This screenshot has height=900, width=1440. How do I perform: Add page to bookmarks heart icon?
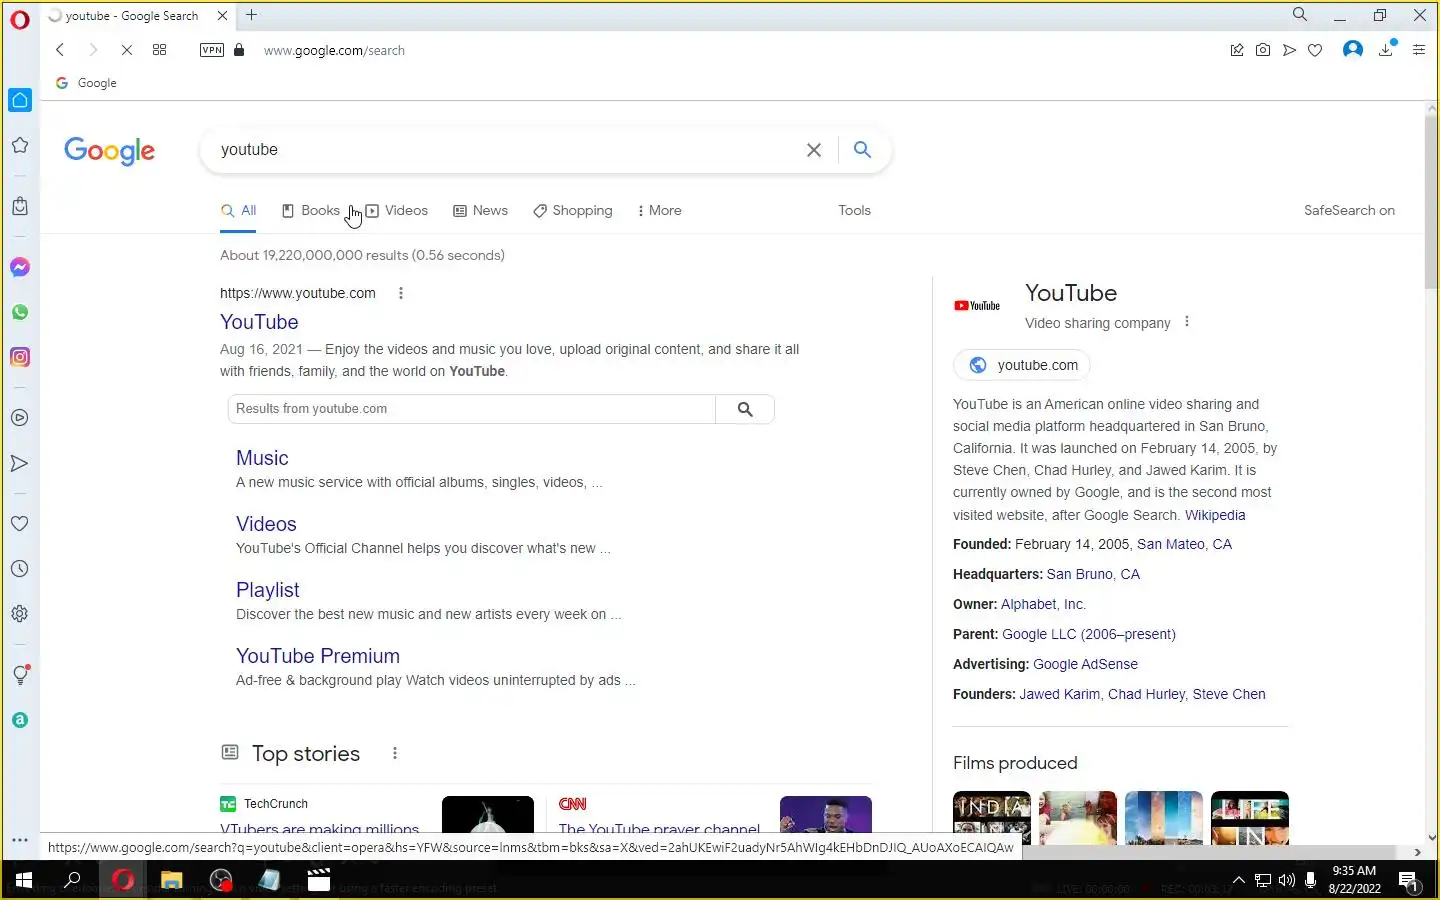[1315, 50]
